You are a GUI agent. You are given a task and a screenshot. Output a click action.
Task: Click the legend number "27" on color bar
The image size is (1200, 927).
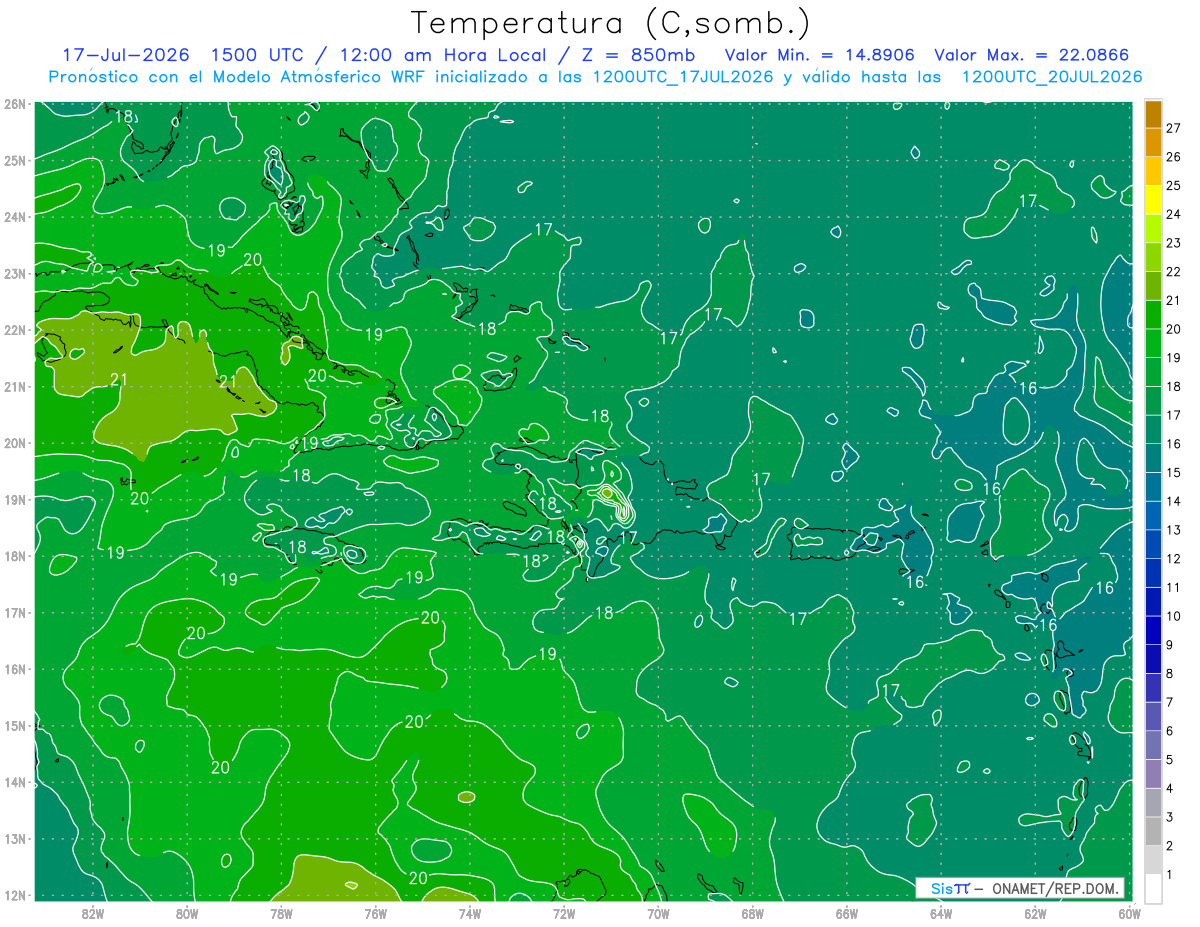[x=1174, y=128]
